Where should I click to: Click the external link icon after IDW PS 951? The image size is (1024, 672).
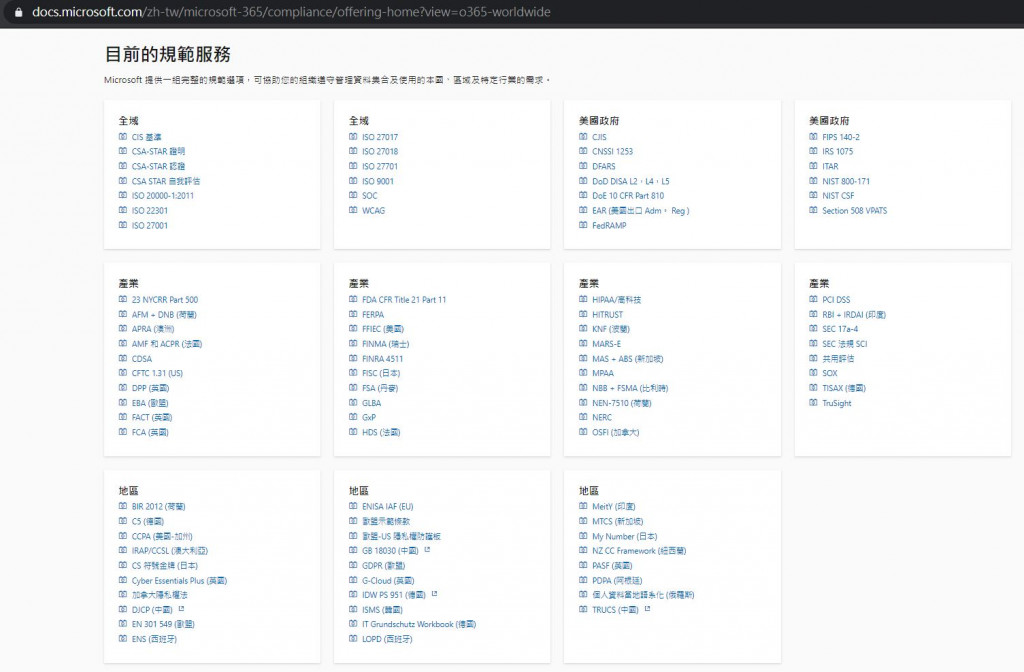pyautogui.click(x=434, y=594)
